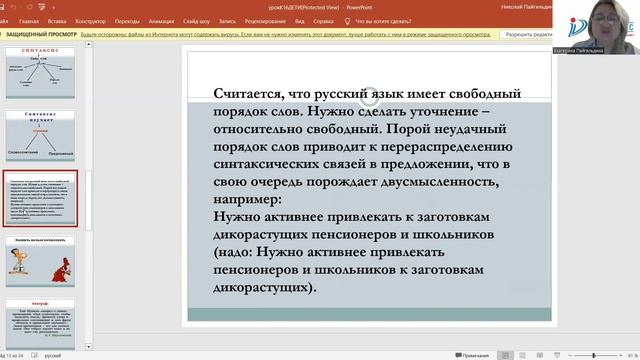Click the Redo/Repeat icon in quick access toolbar
The width and height of the screenshot is (640, 360).
click(29, 7)
